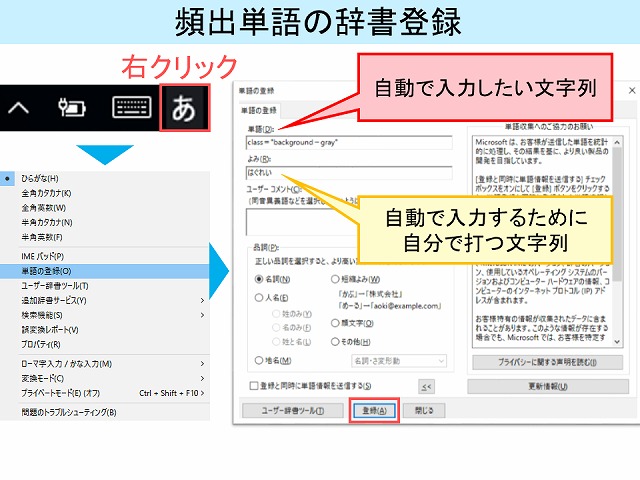Click the IME あ input mode indicator

(x=184, y=108)
